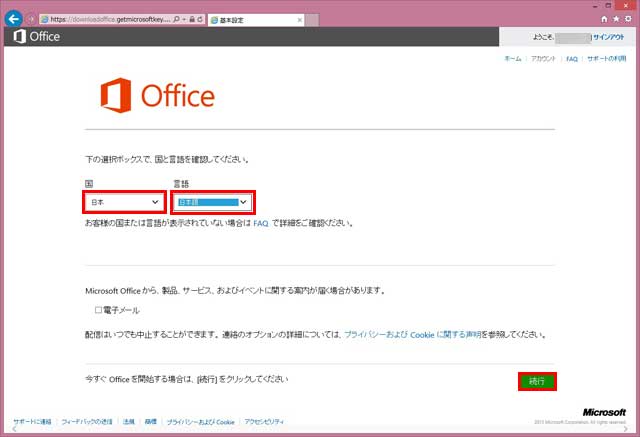Expand the 言語 dropdown showing 日本語
Viewport: 640px width, 437px height.
point(212,202)
